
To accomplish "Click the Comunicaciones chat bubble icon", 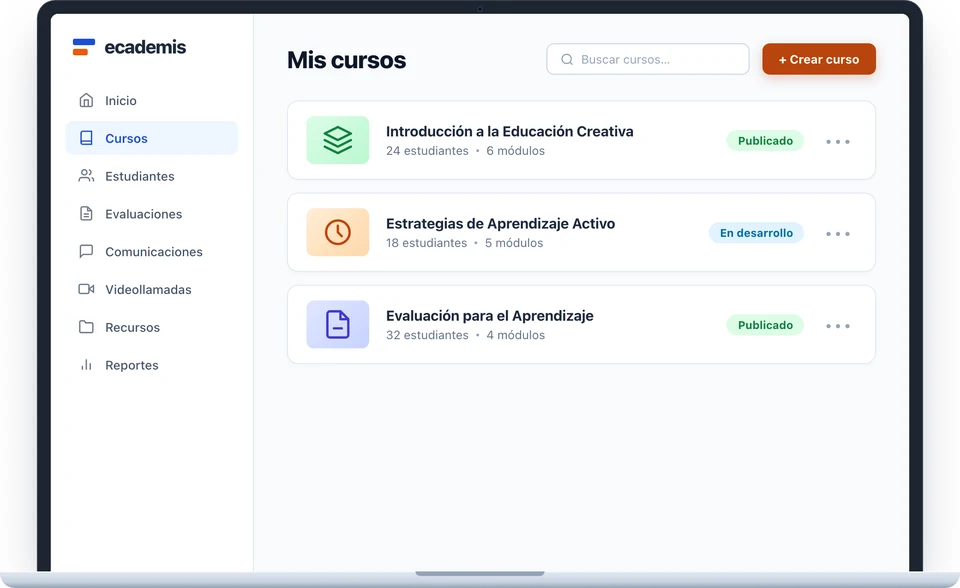I will tap(86, 251).
